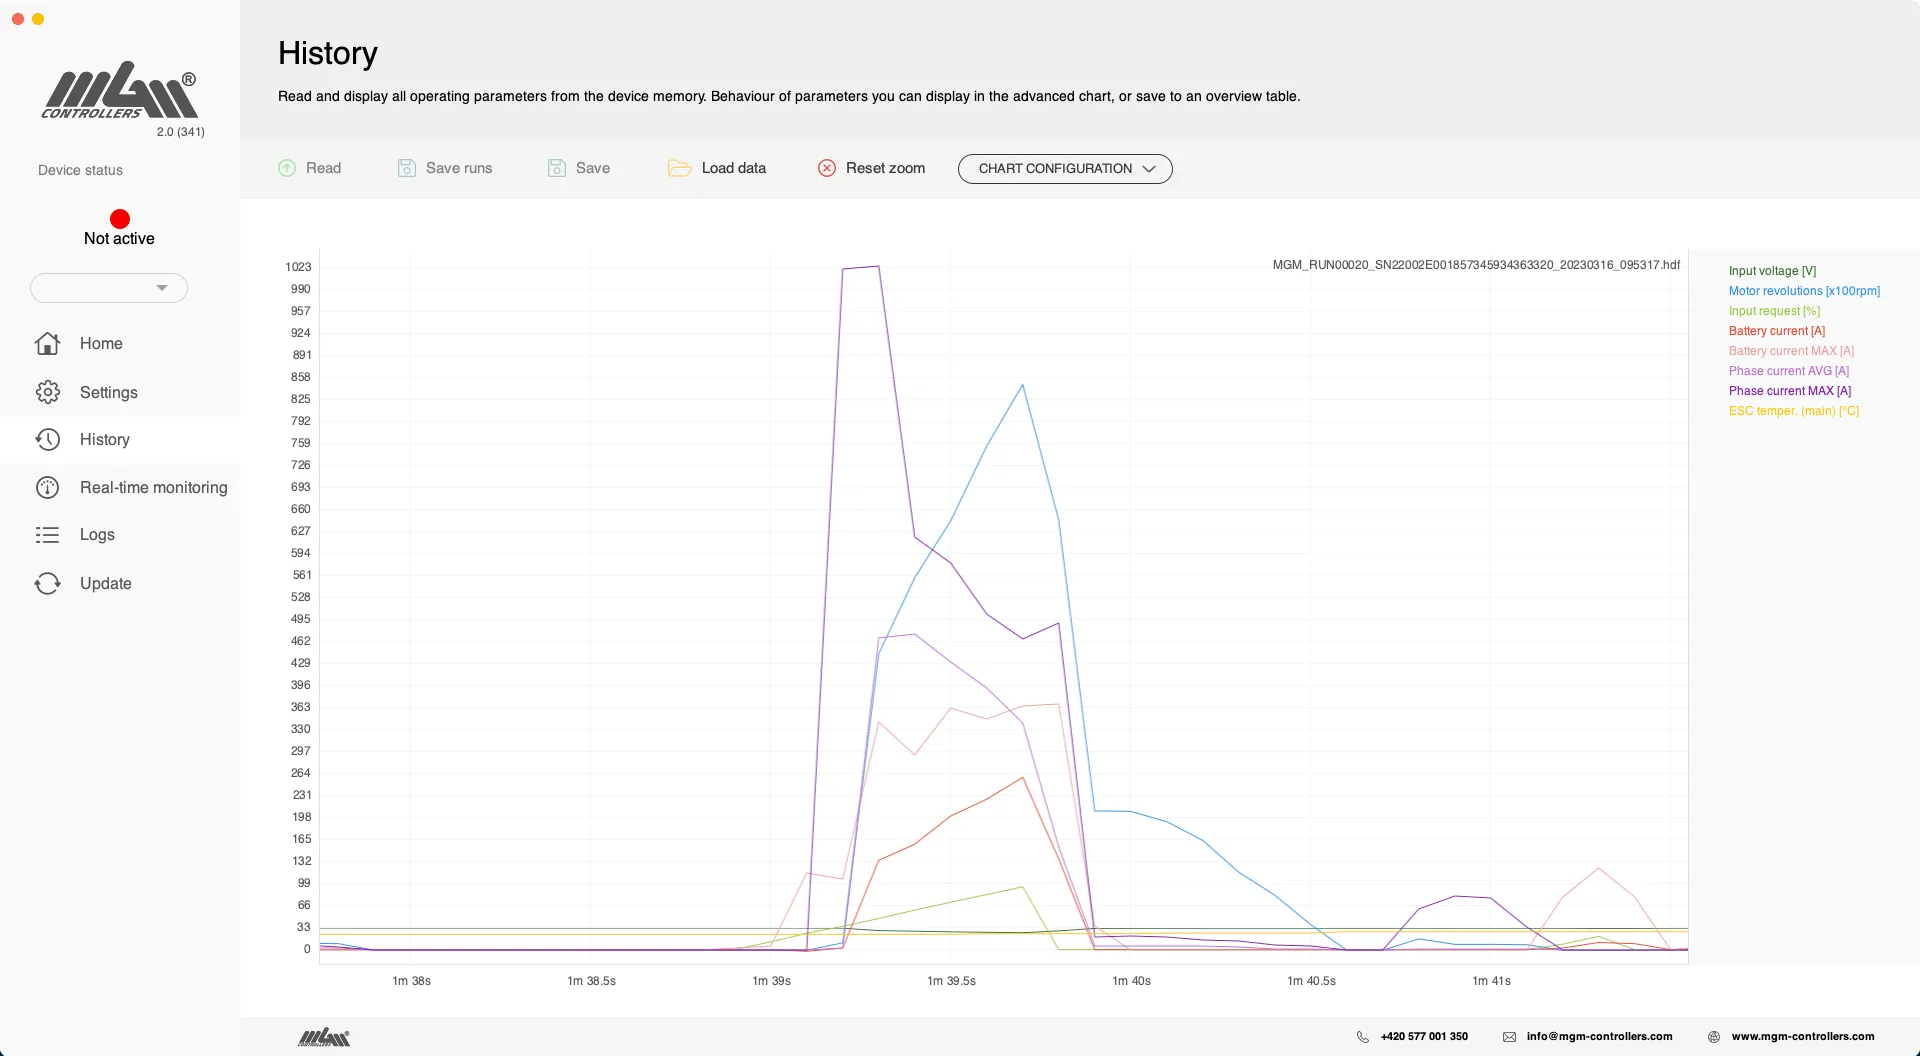Toggle ESC temper. (main) legend entry

click(x=1793, y=411)
